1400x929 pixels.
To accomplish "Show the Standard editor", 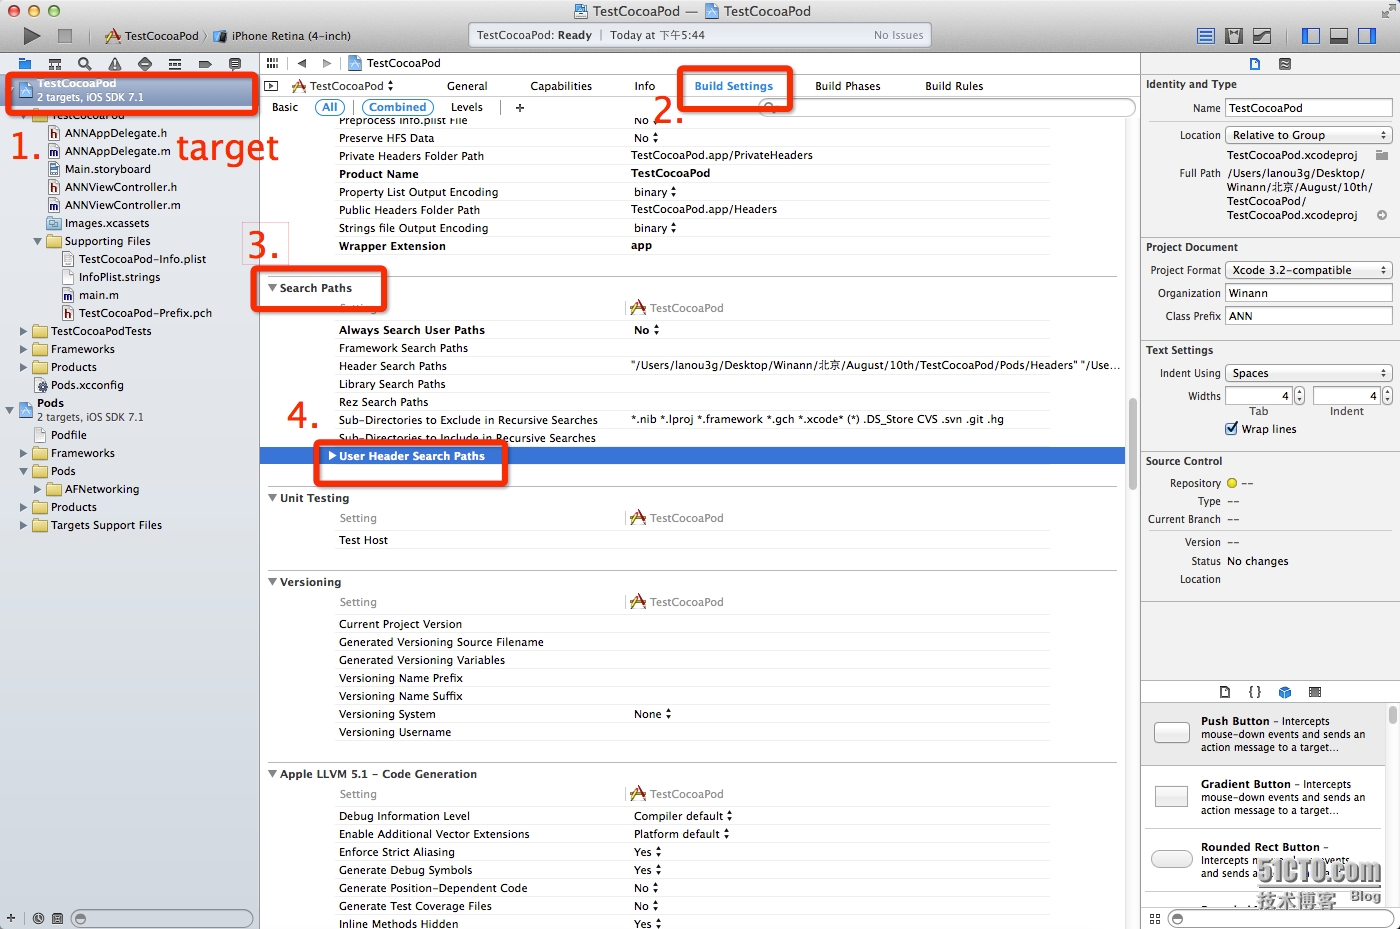I will [1206, 36].
